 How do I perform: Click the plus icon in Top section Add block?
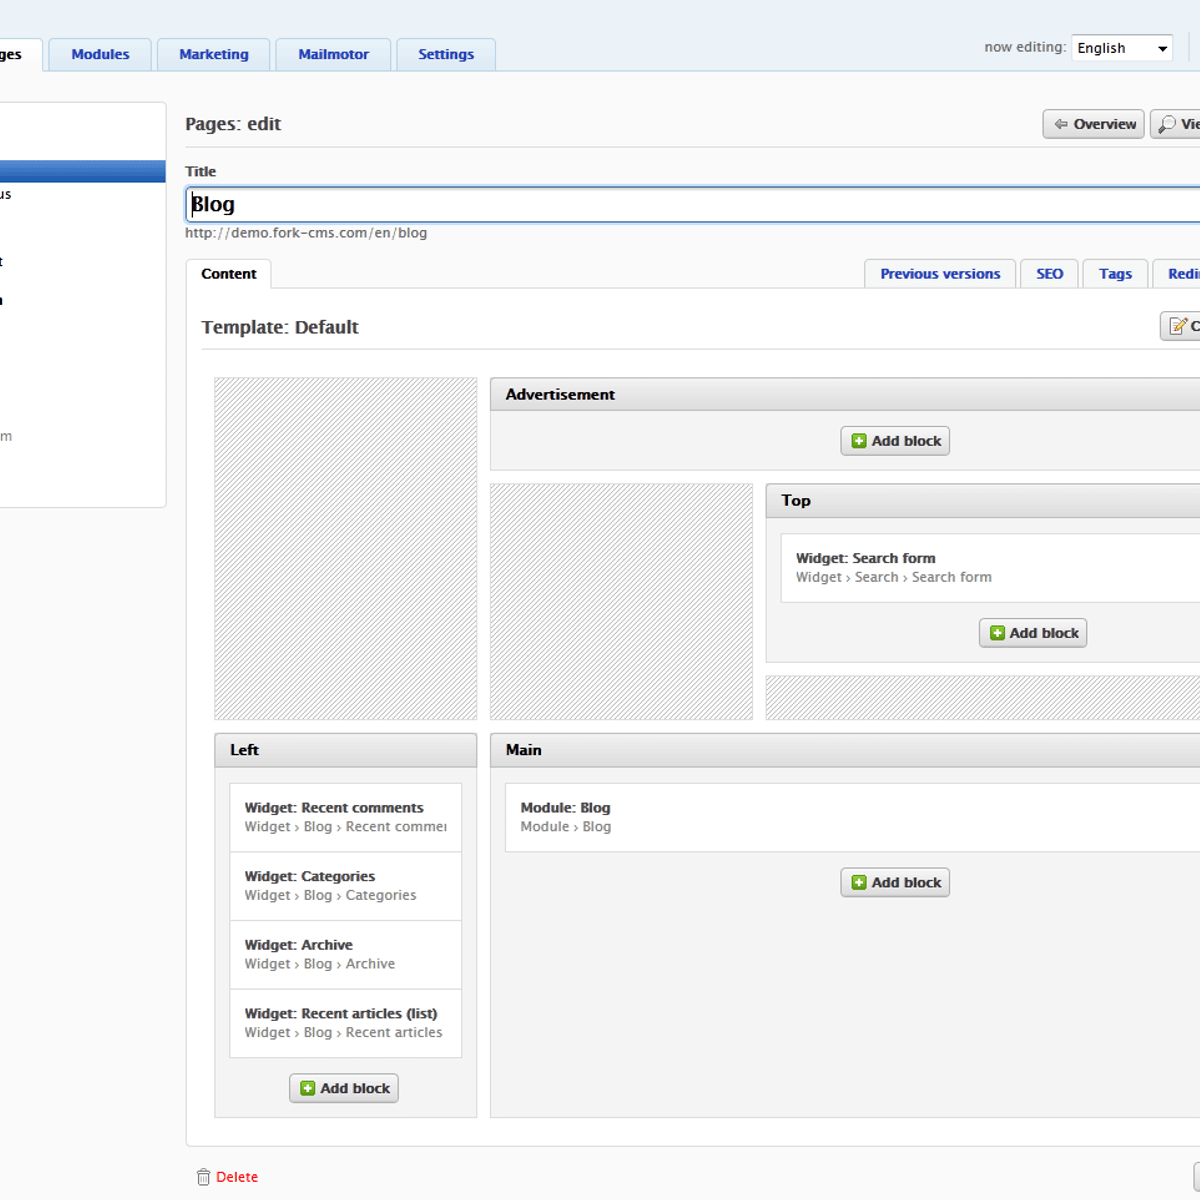pos(997,633)
